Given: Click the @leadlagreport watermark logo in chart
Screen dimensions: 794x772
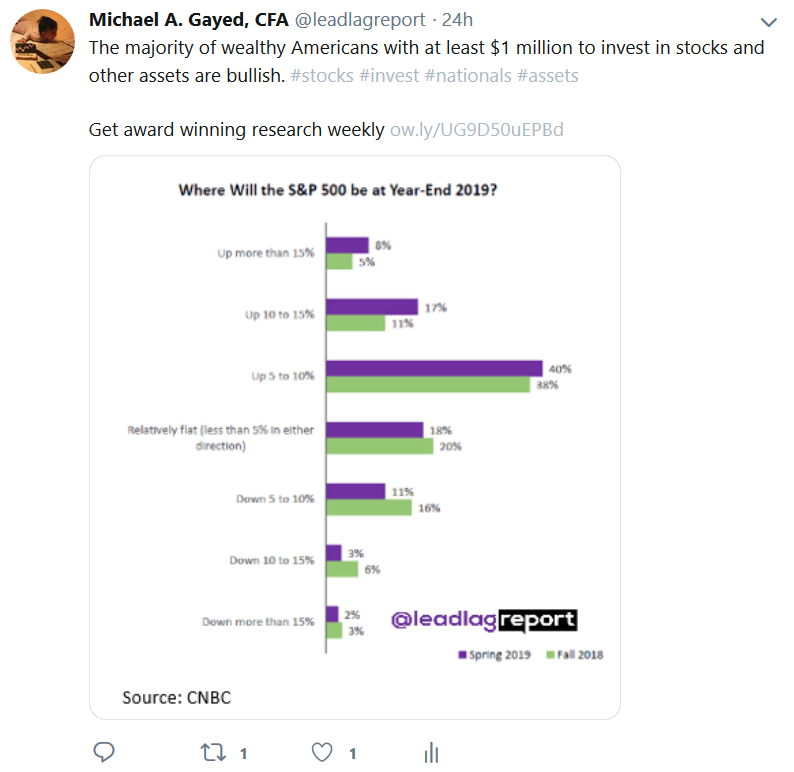Looking at the screenshot, I should point(482,620).
